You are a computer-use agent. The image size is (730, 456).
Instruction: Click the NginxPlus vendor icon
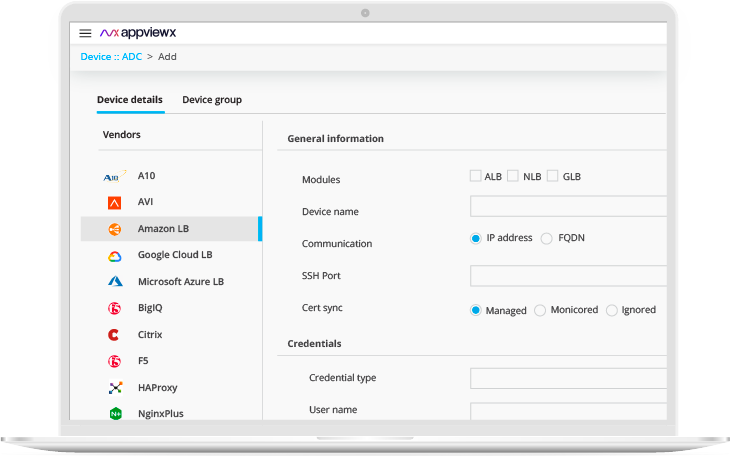115,413
